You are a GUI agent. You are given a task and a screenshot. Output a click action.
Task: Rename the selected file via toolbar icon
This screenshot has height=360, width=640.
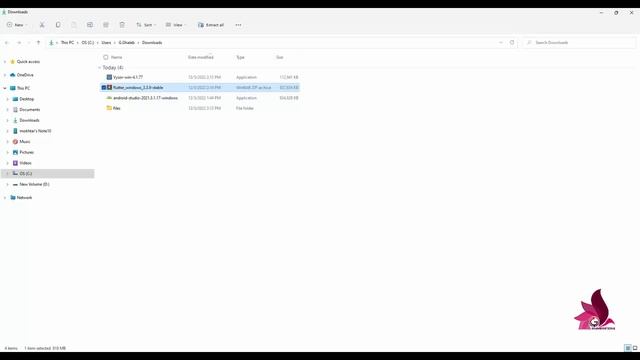(90, 25)
